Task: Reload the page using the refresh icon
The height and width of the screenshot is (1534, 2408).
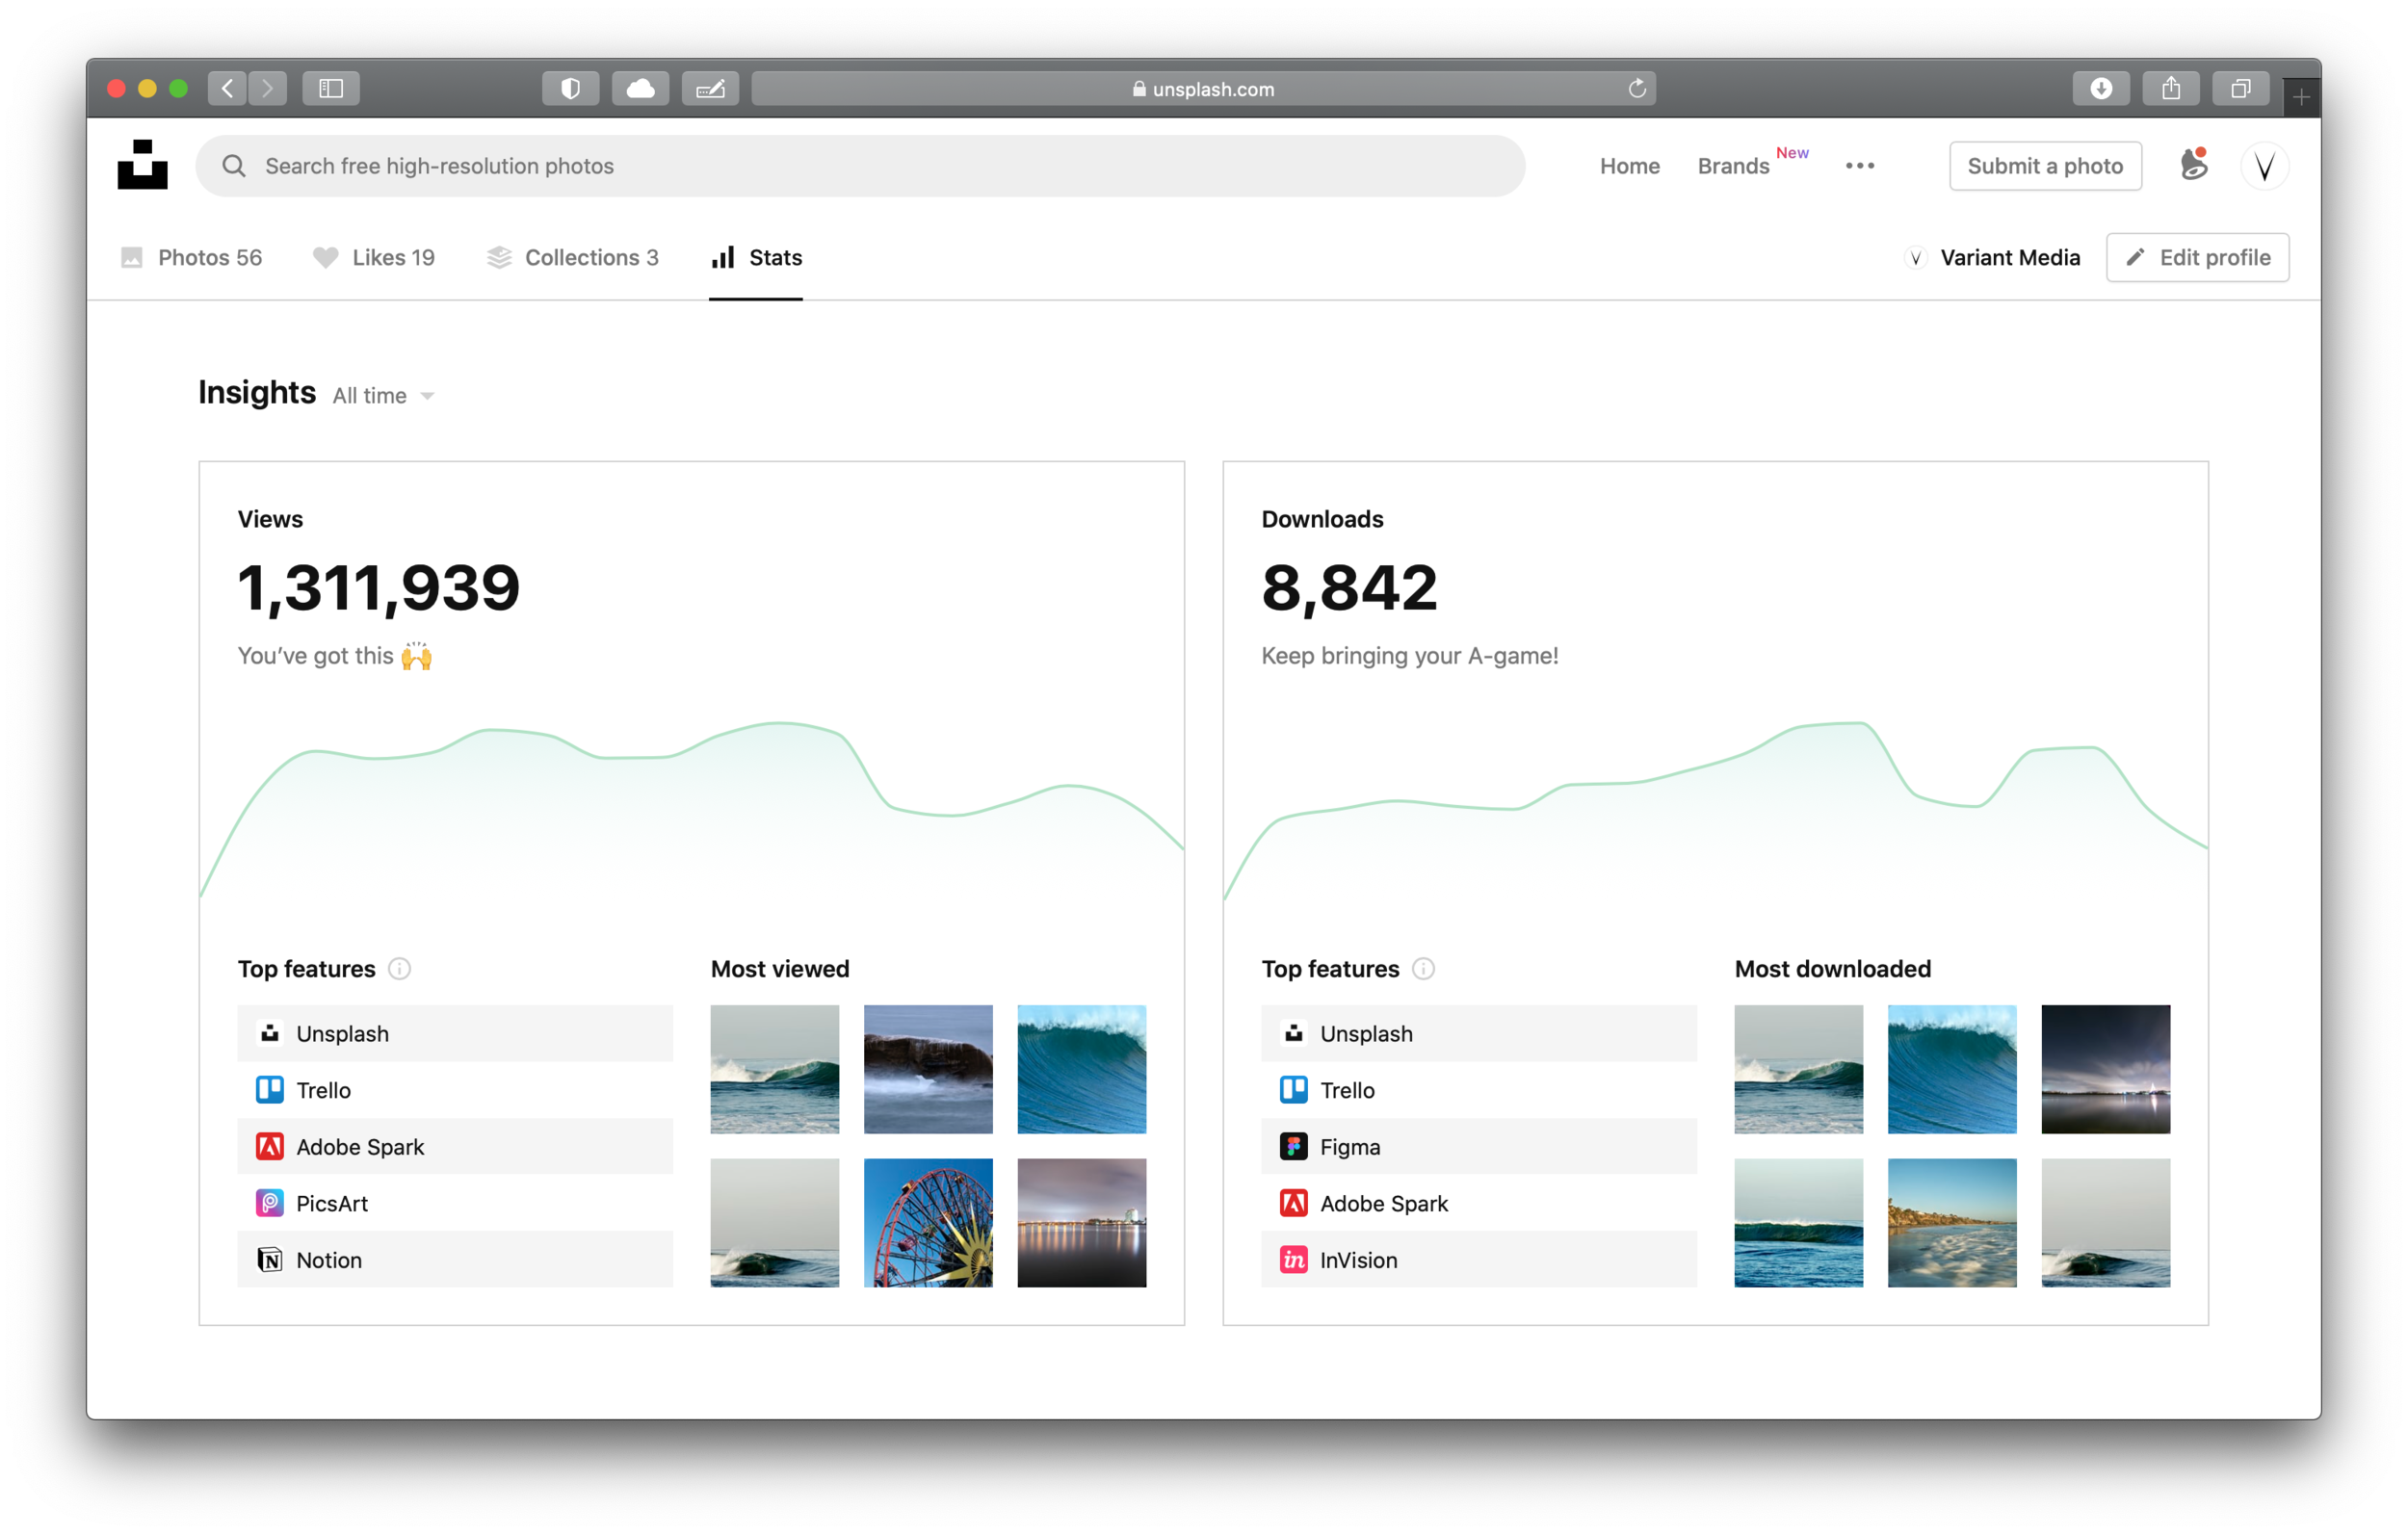Action: (x=1637, y=89)
